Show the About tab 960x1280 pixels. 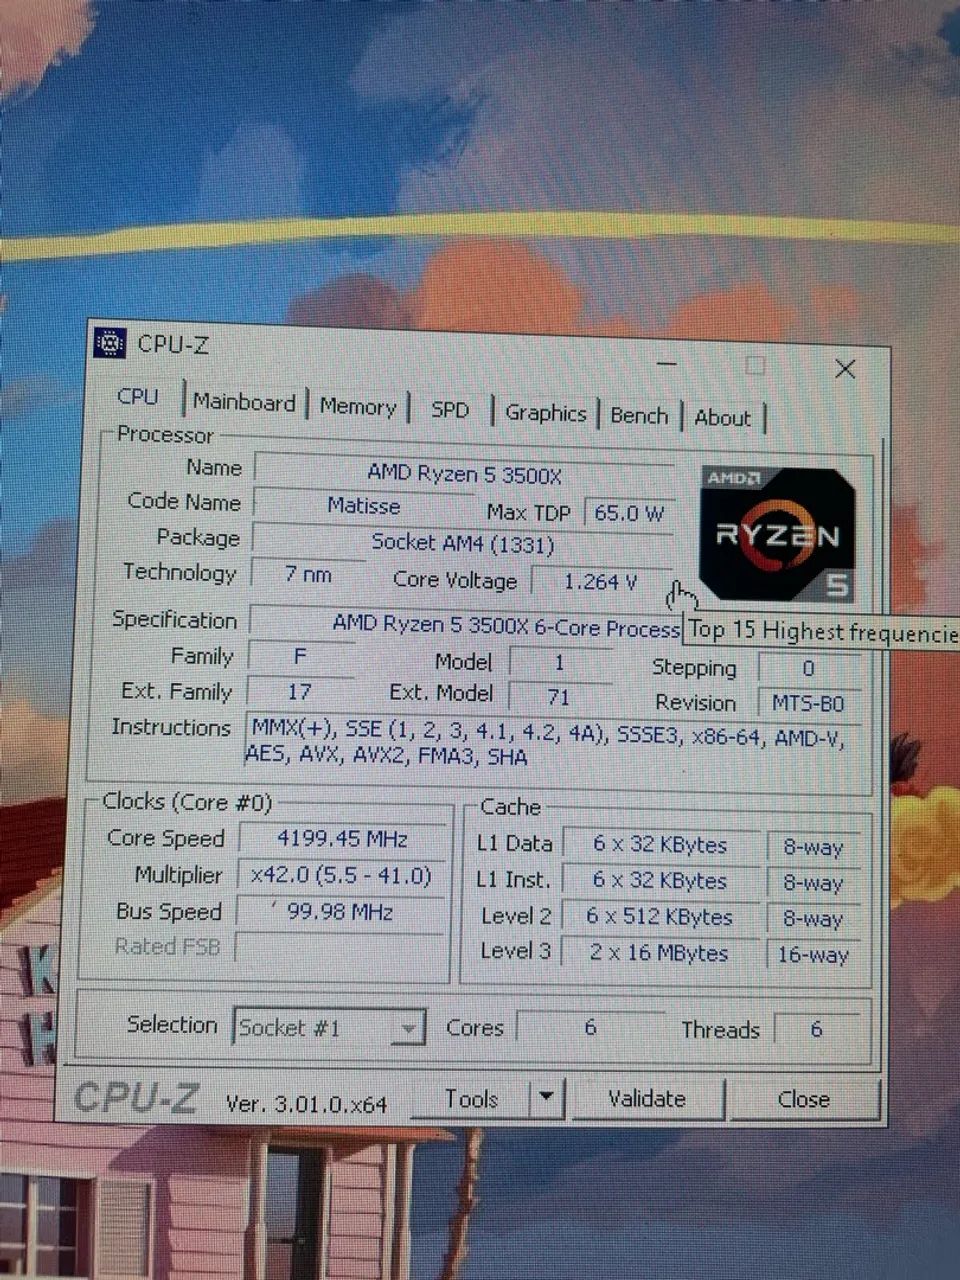722,418
